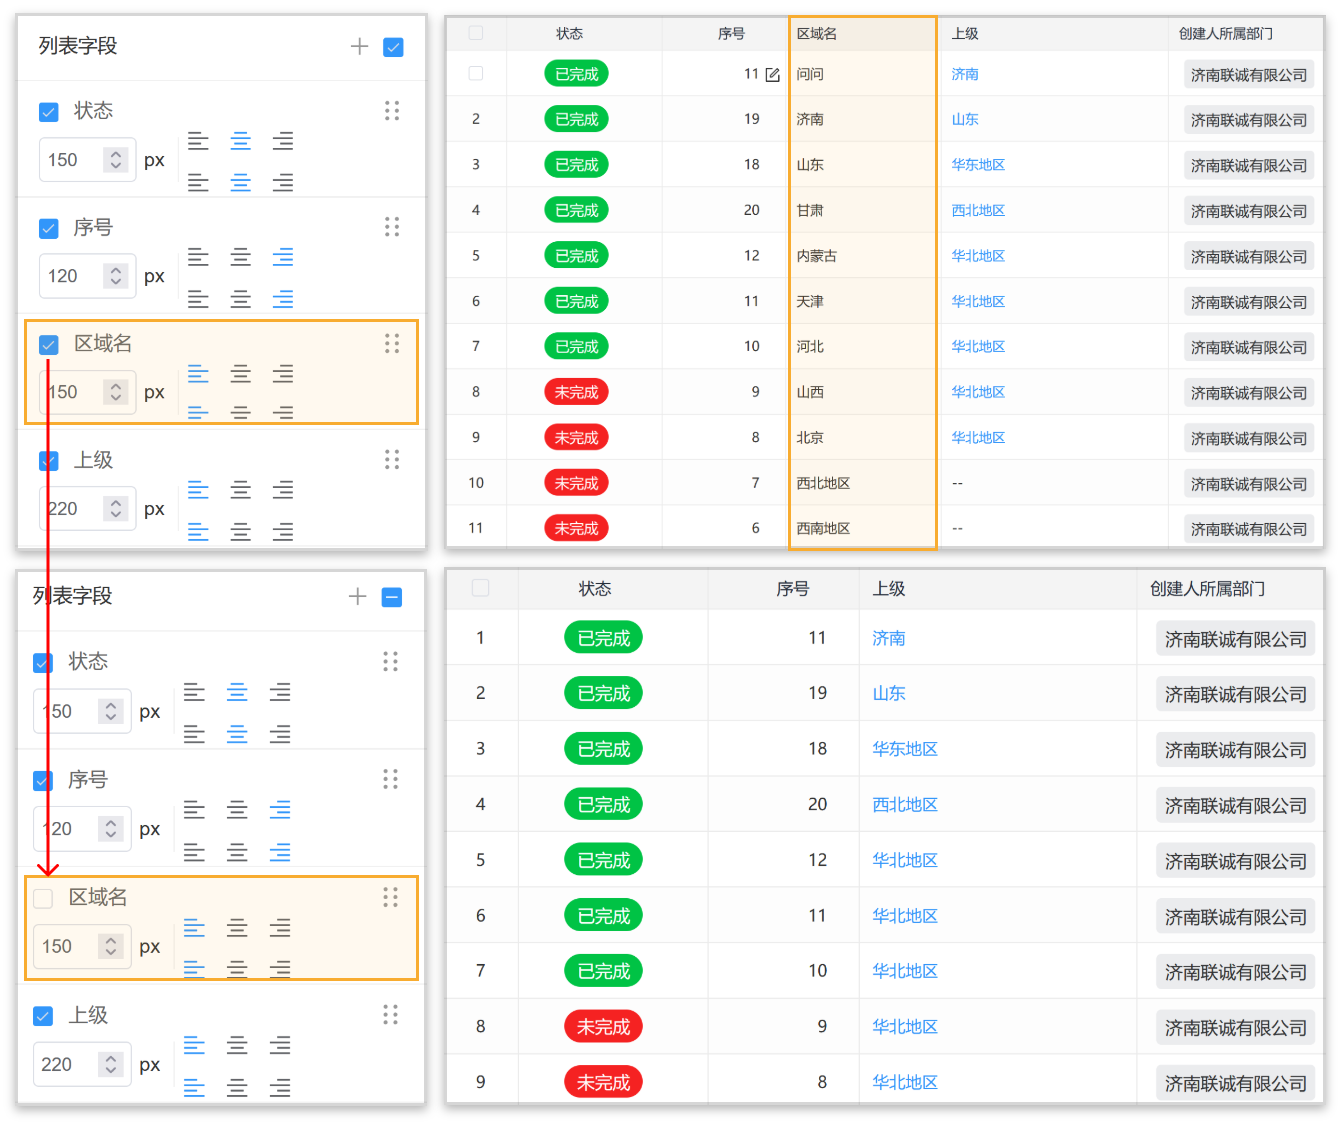The height and width of the screenshot is (1125, 1341).
Task: Select top-row center align for checked 区域名 field
Action: pos(241,374)
